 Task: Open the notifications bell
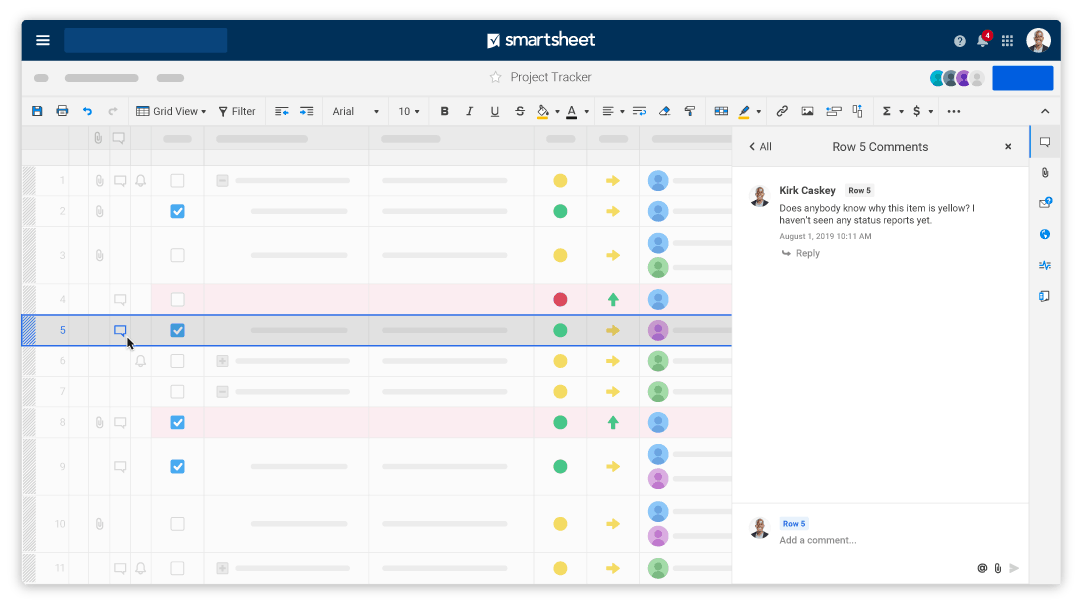[x=983, y=41]
